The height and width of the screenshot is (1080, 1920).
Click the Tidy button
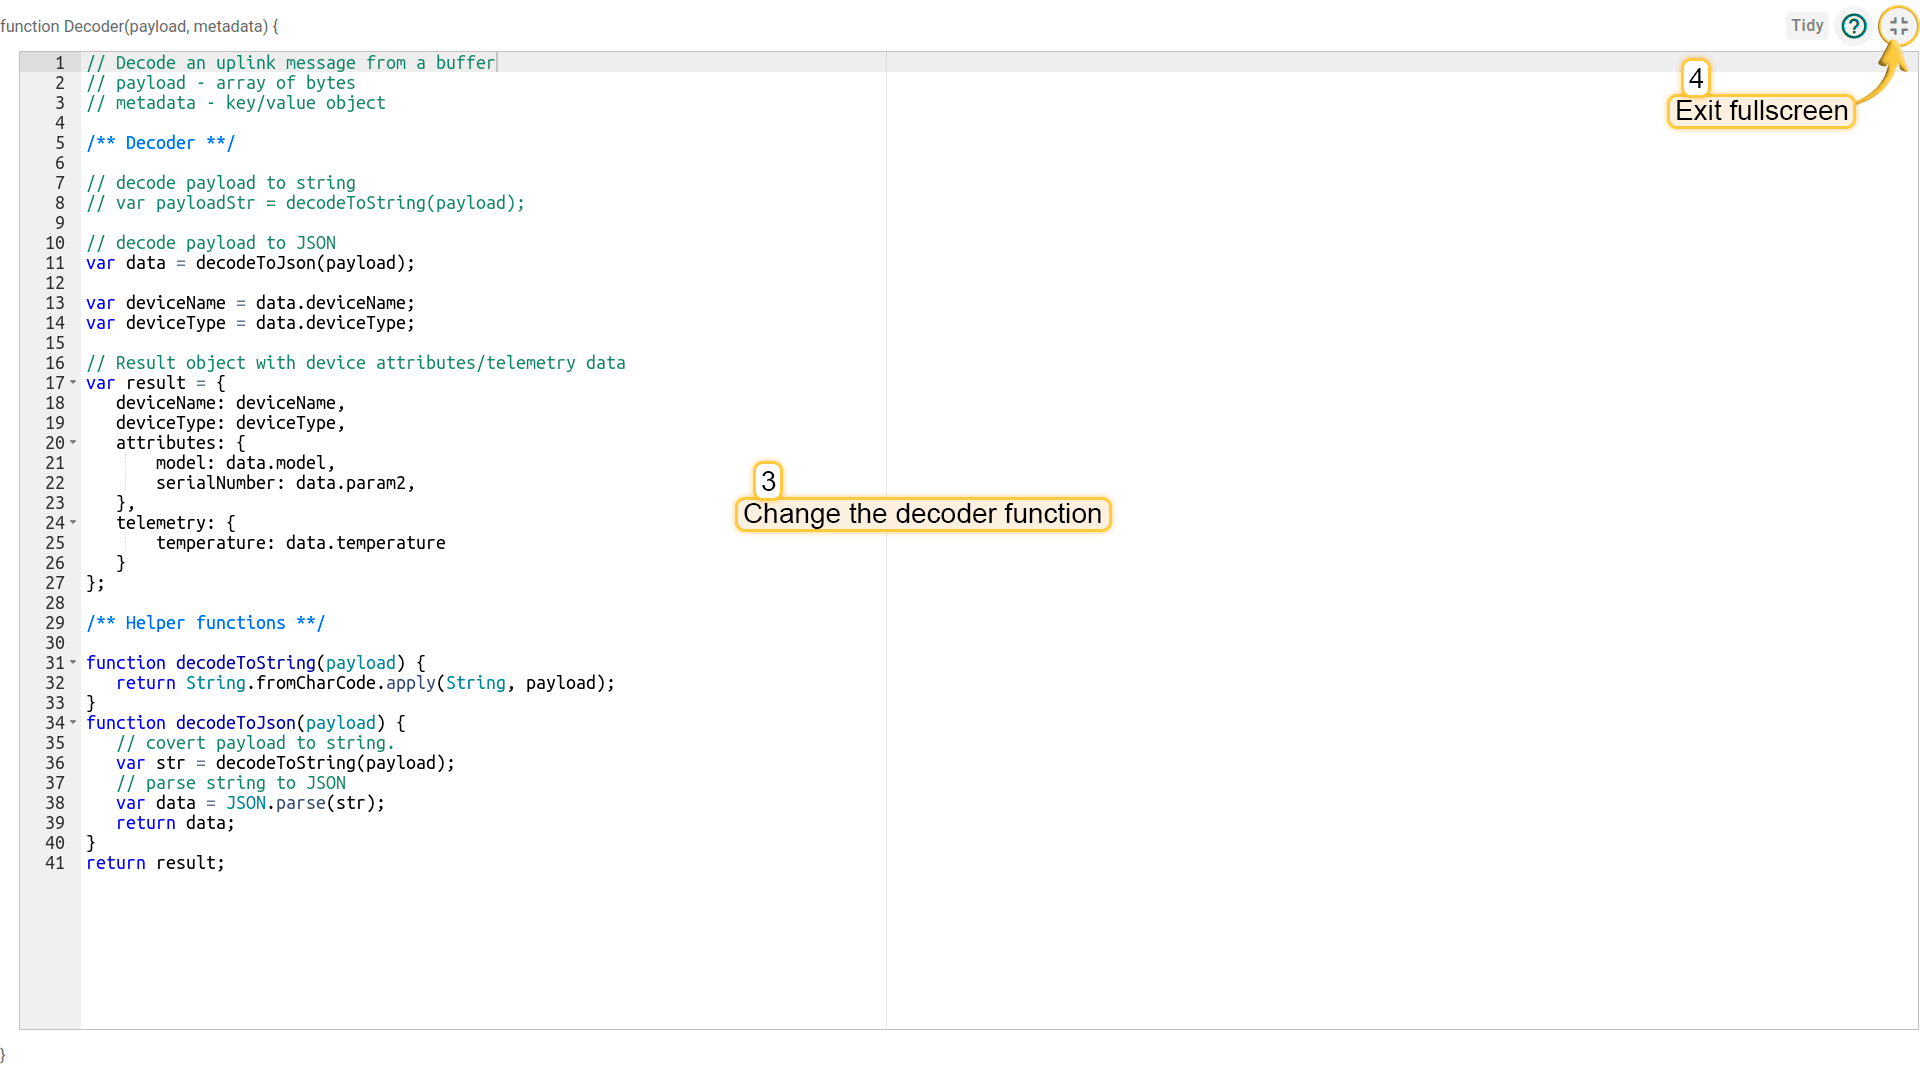1806,26
